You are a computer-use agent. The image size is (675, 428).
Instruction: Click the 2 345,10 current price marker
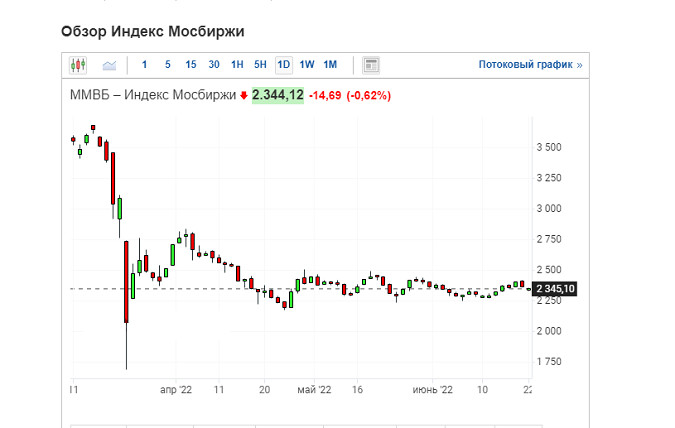tap(554, 288)
